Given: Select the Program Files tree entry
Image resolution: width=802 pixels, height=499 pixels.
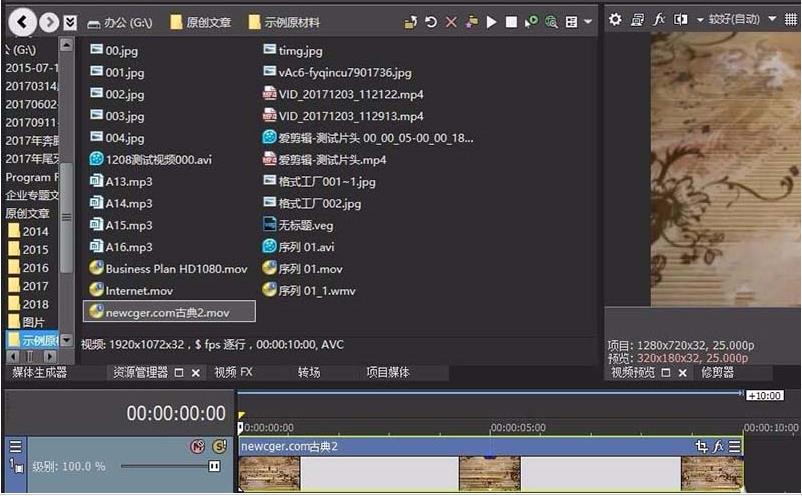Looking at the screenshot, I should (32, 177).
